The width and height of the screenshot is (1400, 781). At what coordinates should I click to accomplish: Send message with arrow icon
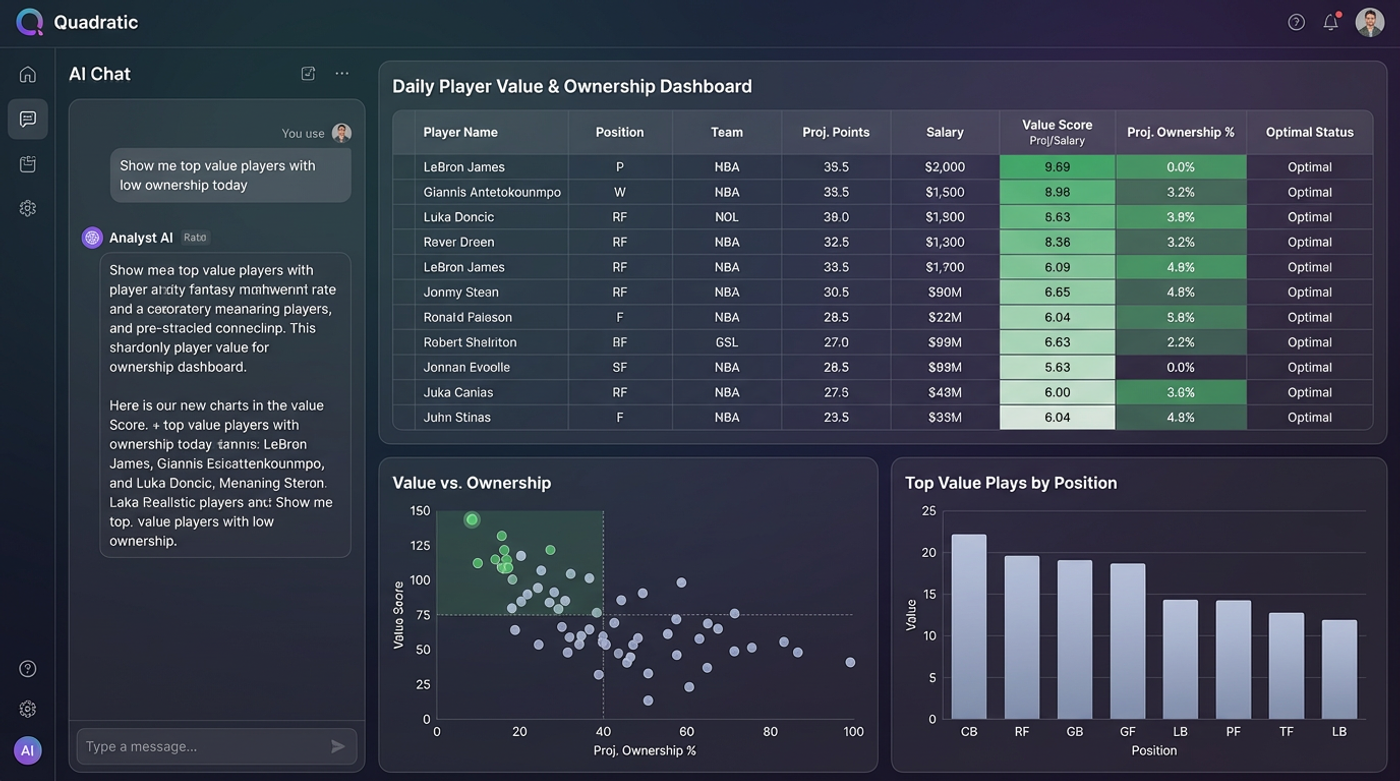tap(338, 746)
